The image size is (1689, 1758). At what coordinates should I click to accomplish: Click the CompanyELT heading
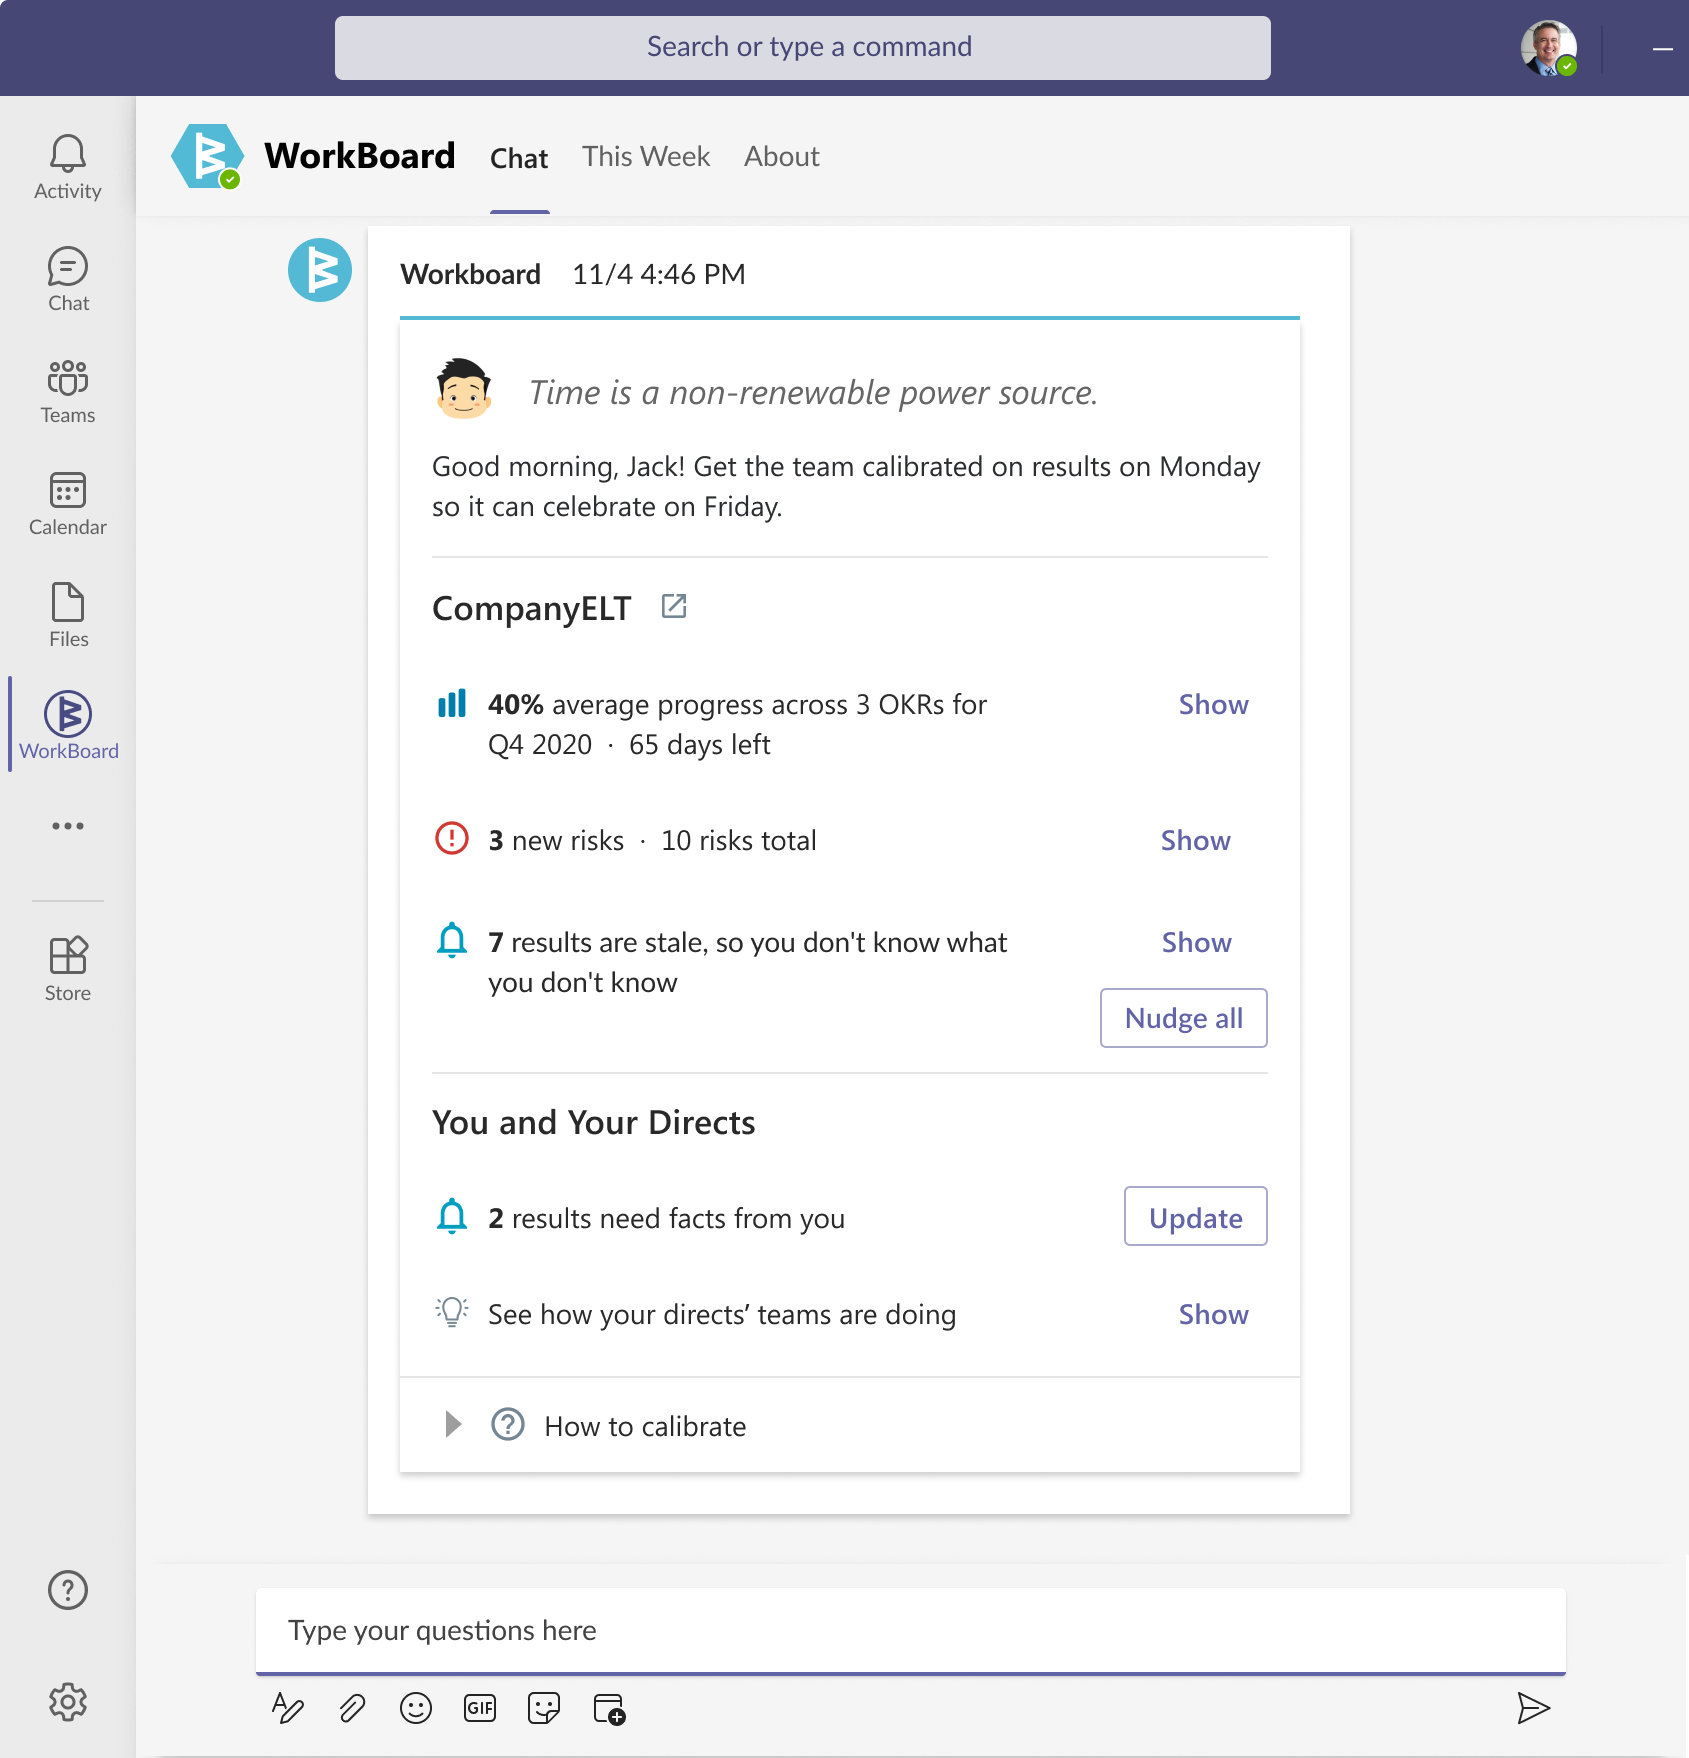point(532,608)
